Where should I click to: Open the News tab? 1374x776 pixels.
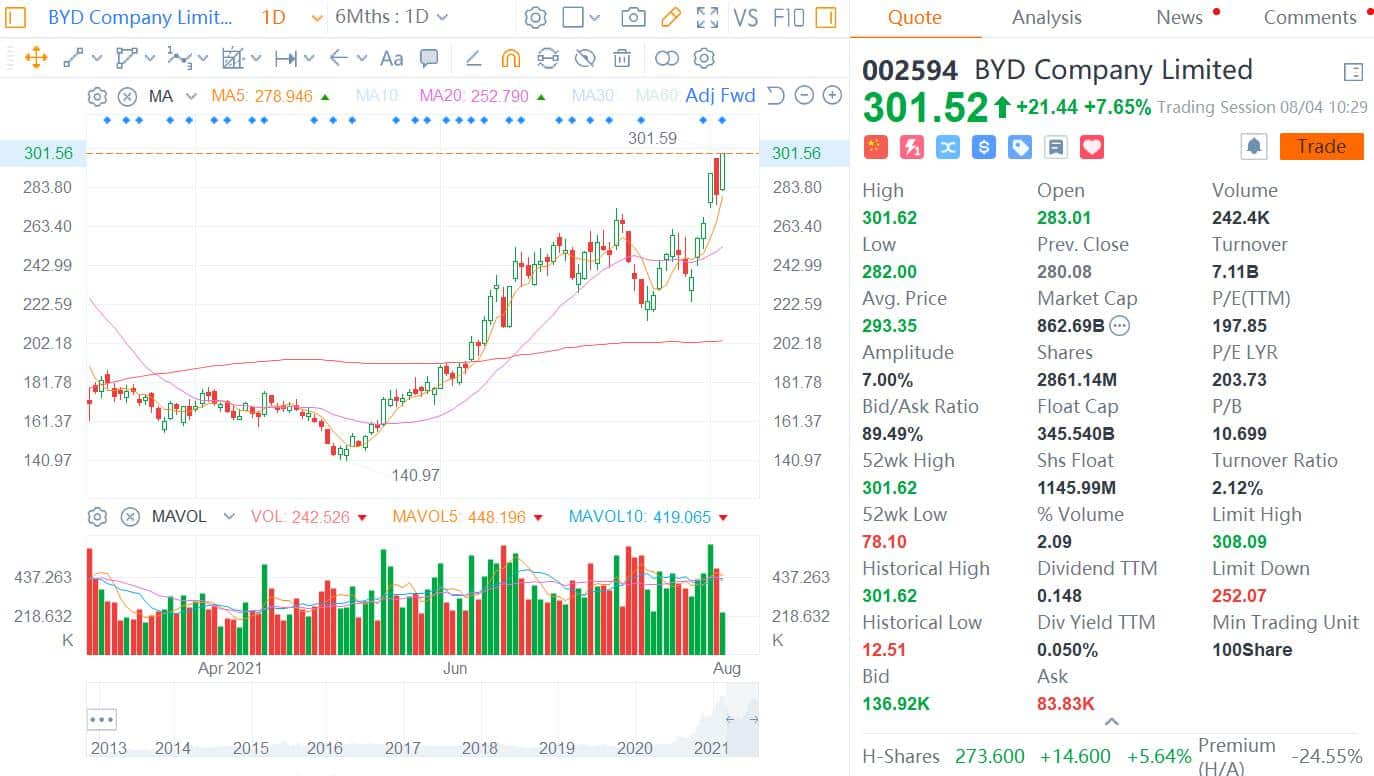(x=1180, y=17)
